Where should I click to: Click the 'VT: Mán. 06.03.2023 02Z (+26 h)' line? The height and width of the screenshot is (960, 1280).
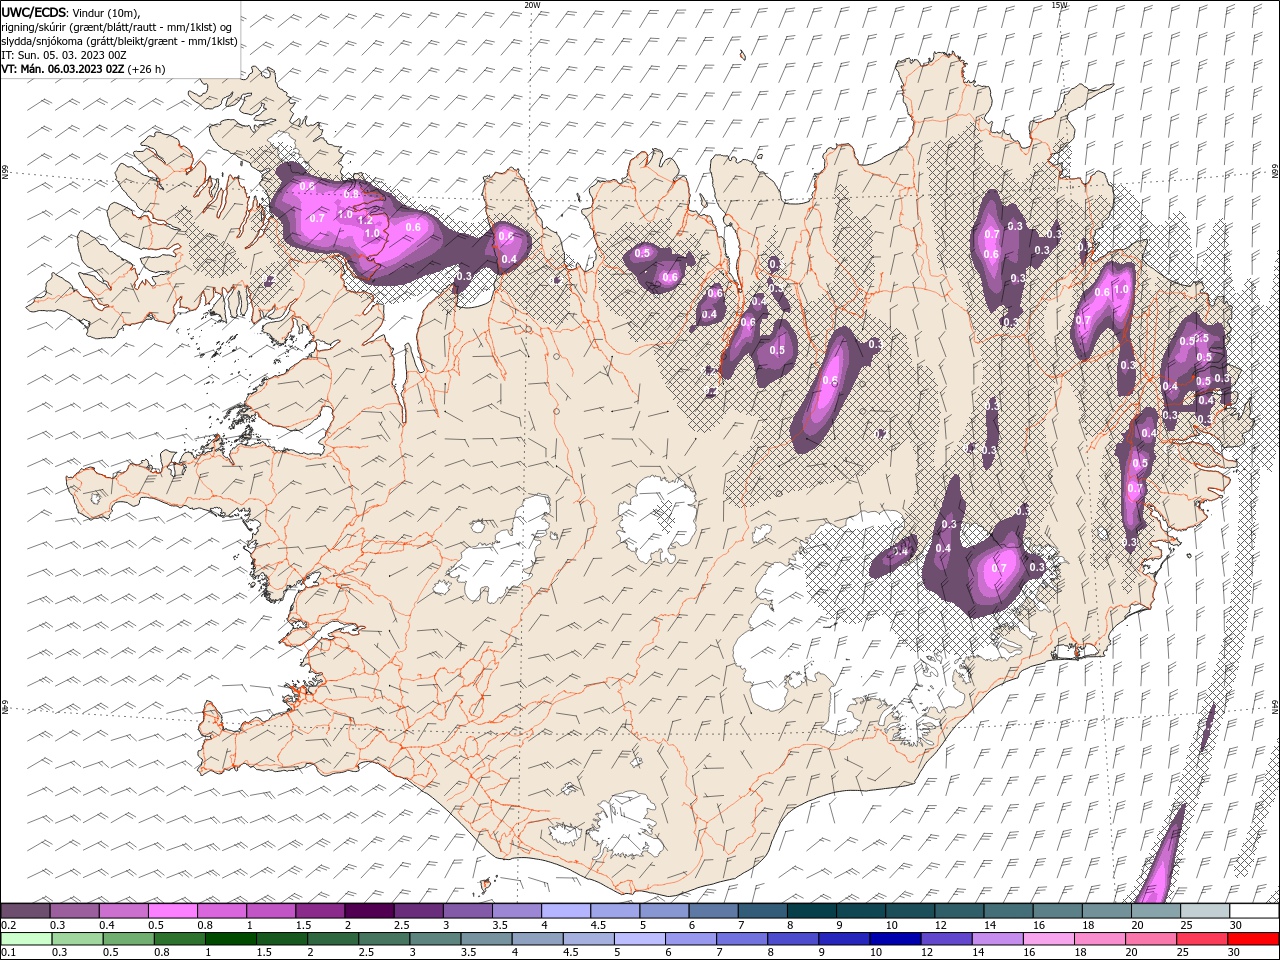(83, 69)
